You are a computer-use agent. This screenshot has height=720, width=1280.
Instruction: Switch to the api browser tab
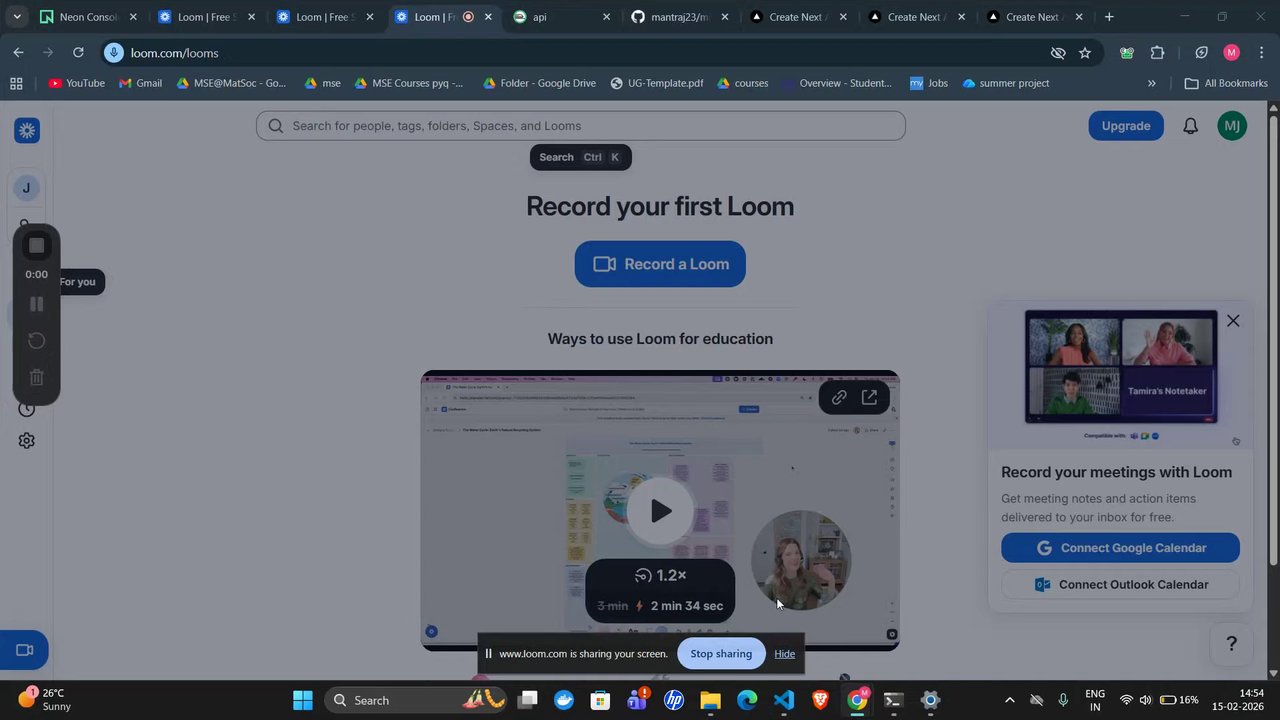(560, 17)
